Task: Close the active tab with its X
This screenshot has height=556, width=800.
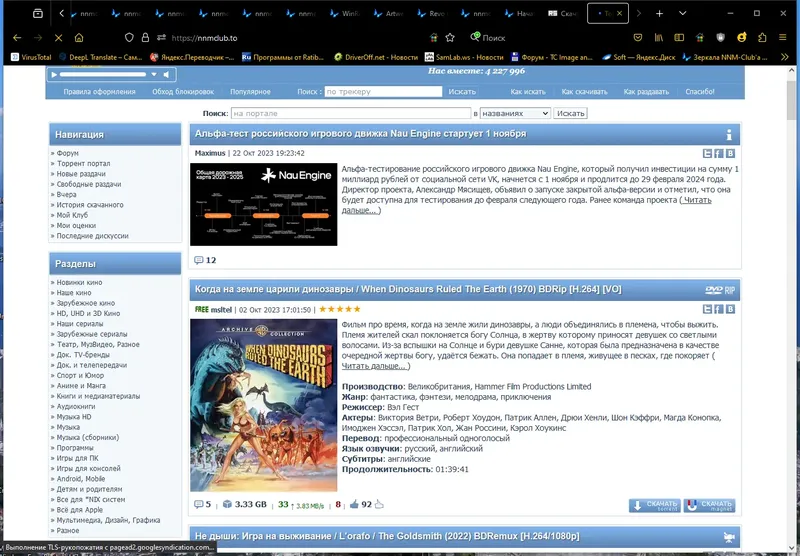Action: click(619, 14)
